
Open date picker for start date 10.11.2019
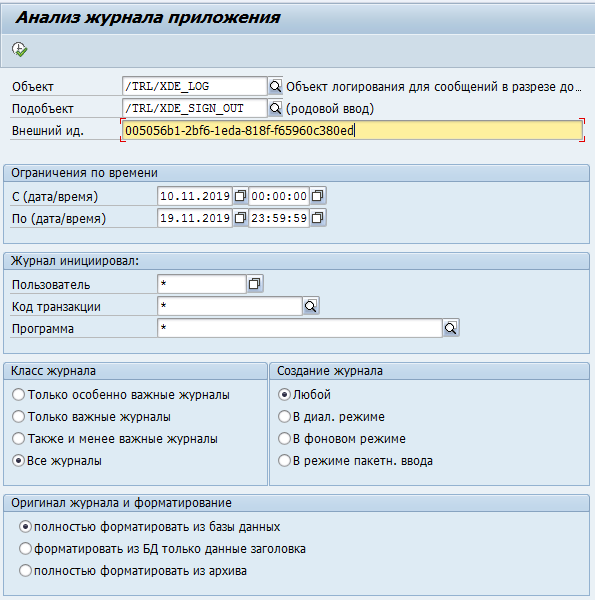pyautogui.click(x=240, y=196)
